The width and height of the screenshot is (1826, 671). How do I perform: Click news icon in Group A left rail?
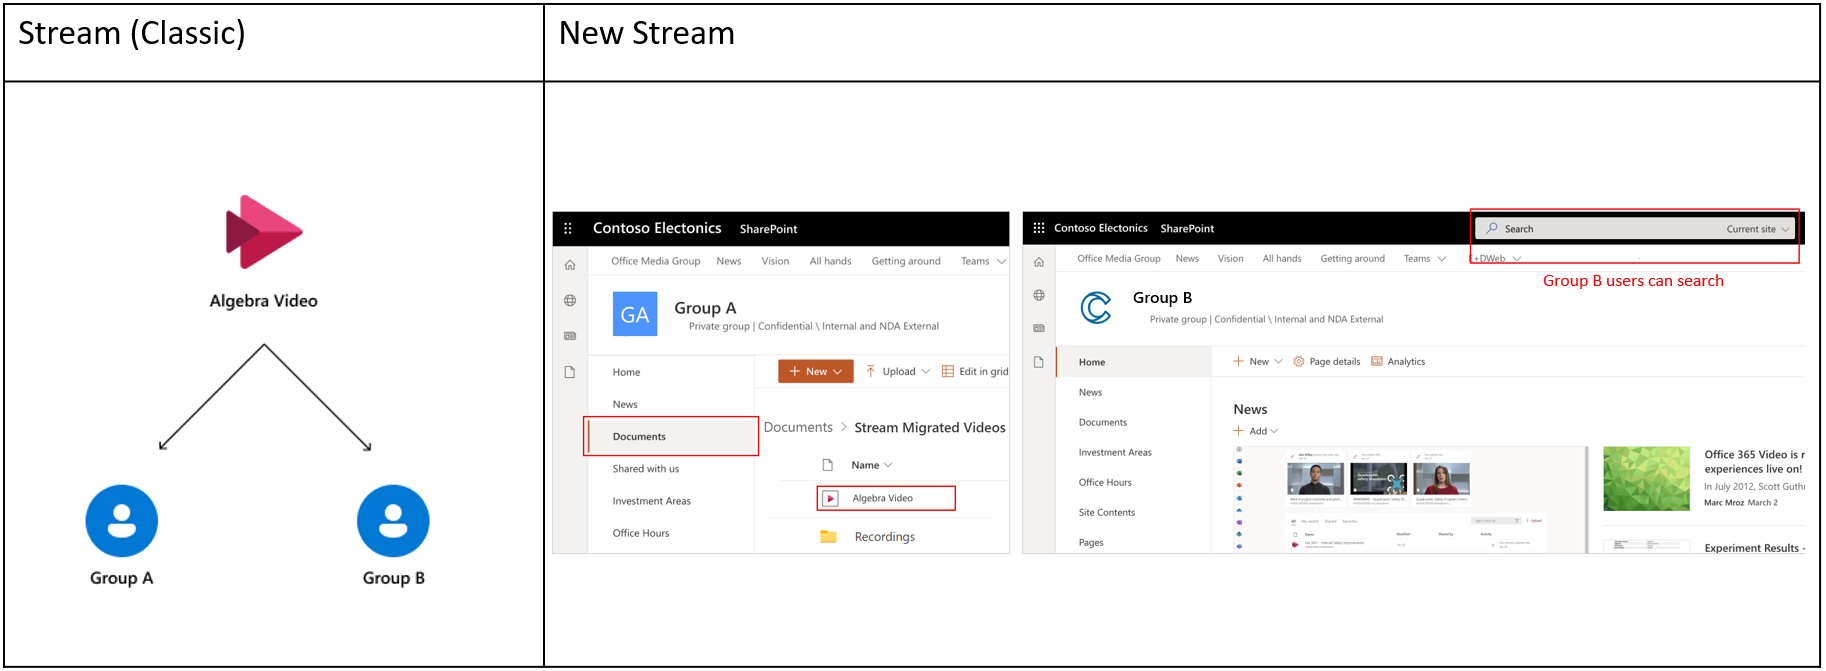pos(570,336)
